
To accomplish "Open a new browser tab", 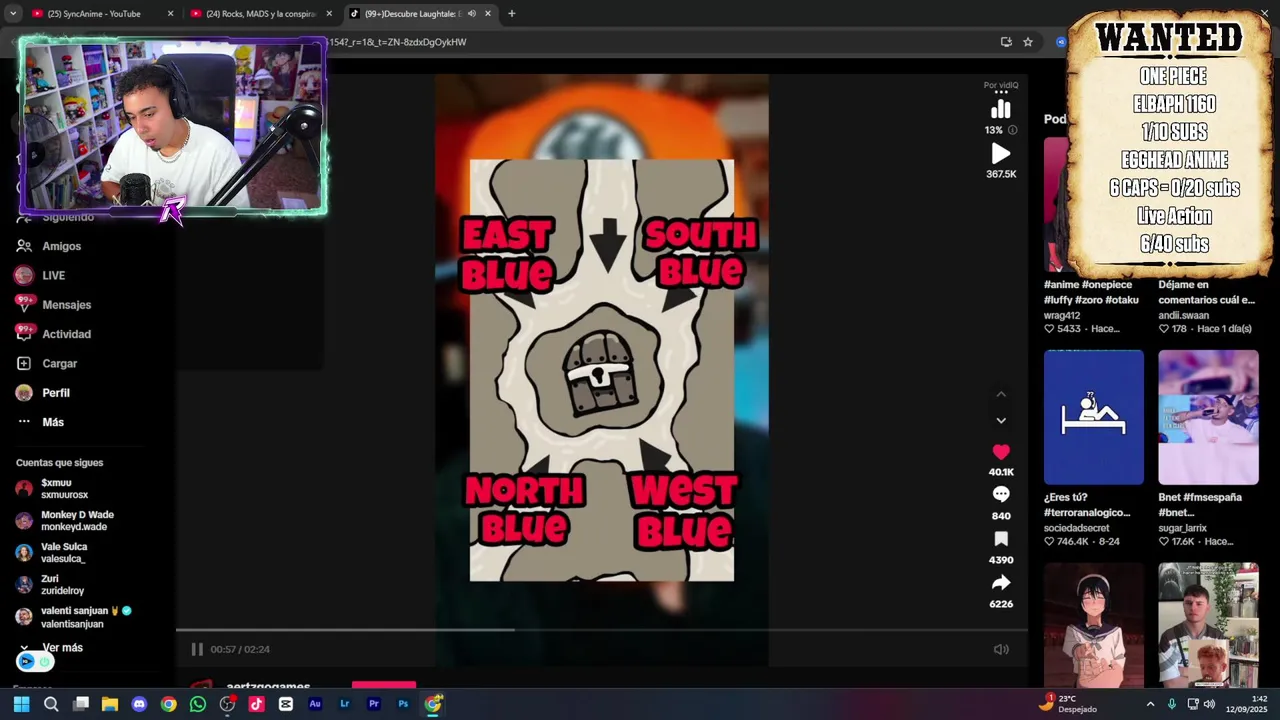I will pos(511,14).
